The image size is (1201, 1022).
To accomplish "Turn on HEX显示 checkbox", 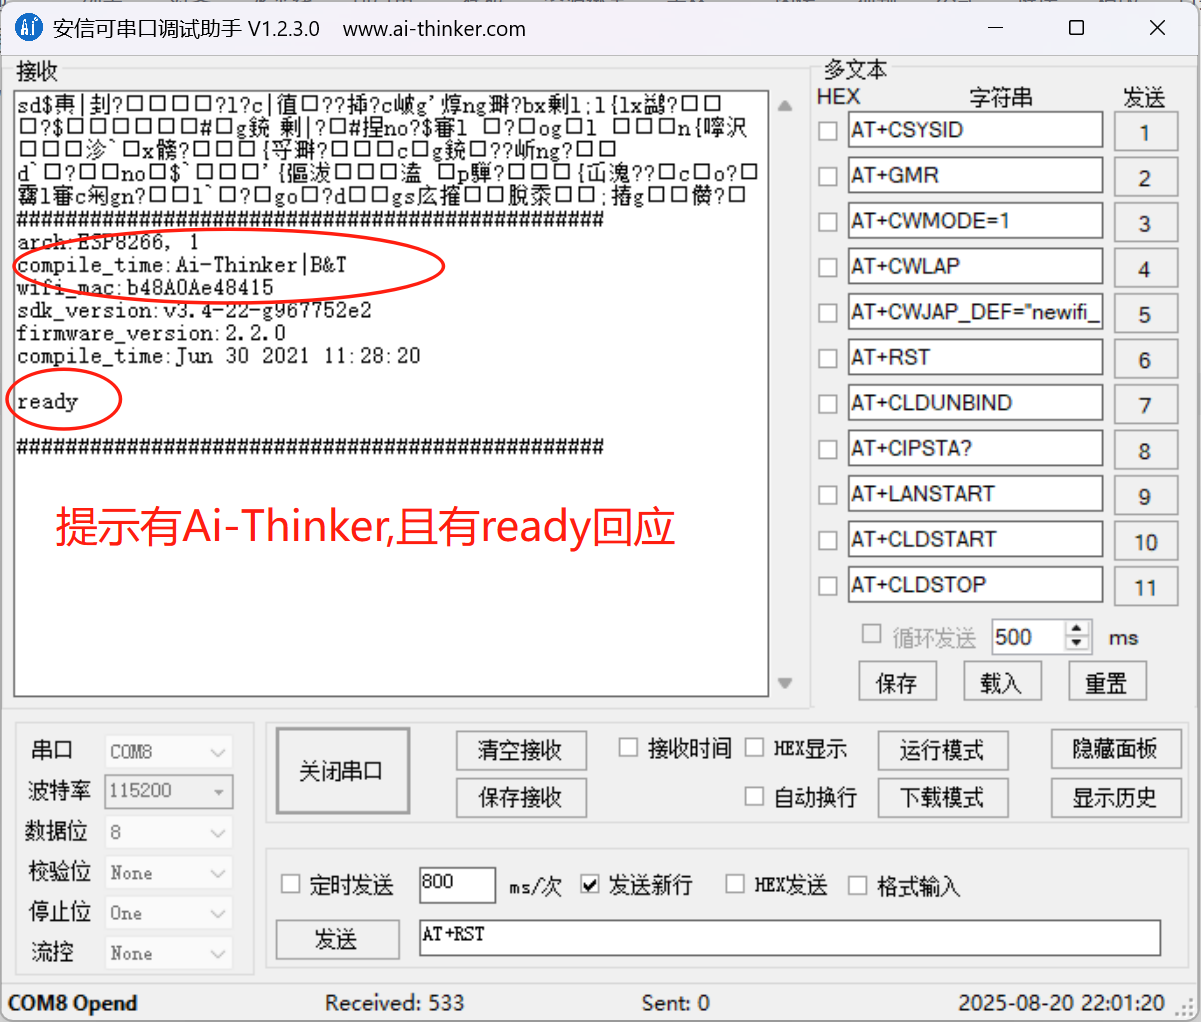I will click(755, 748).
